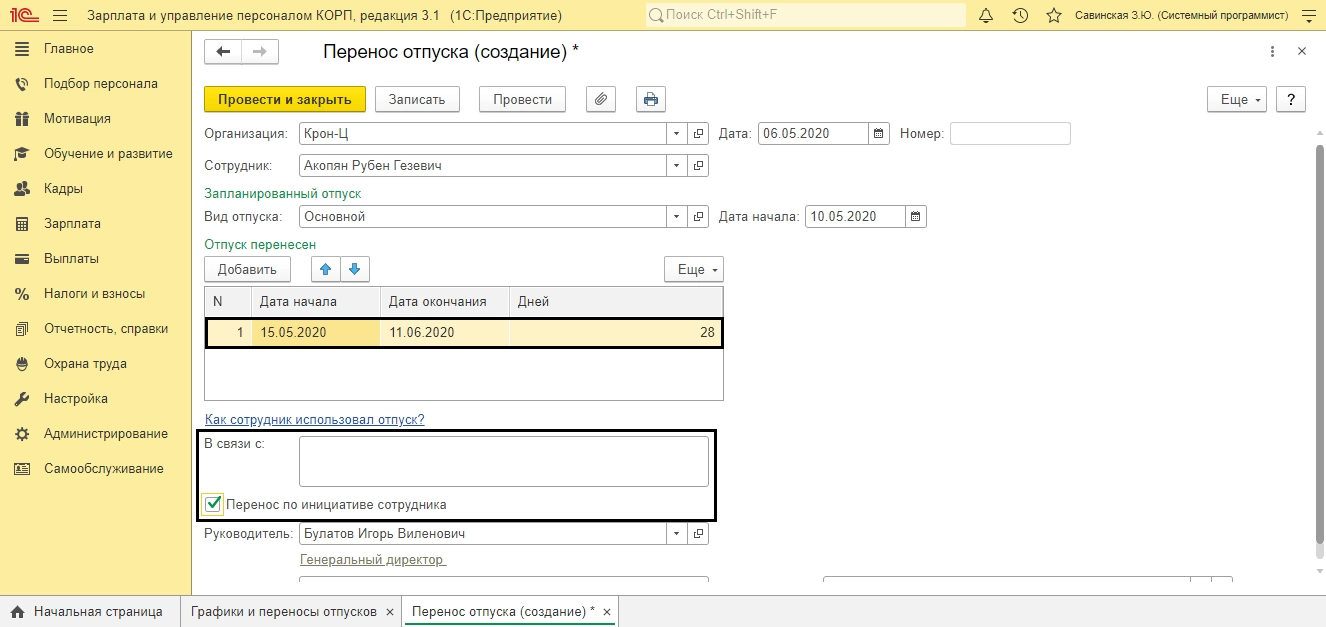
Task: Click the paperclip attach files icon
Action: coord(601,99)
